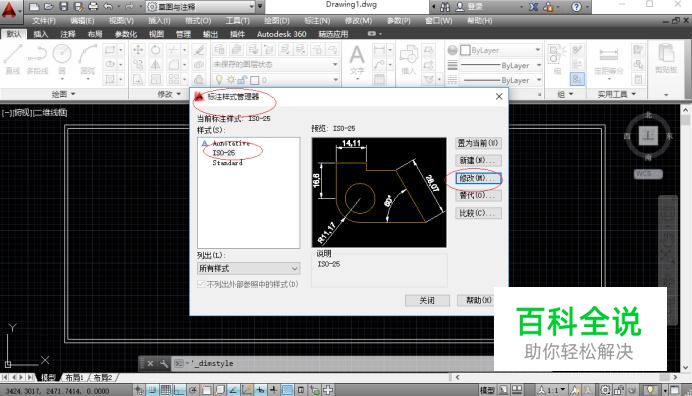Click the Plot printer icon
This screenshot has height=396, width=692.
[x=93, y=7]
